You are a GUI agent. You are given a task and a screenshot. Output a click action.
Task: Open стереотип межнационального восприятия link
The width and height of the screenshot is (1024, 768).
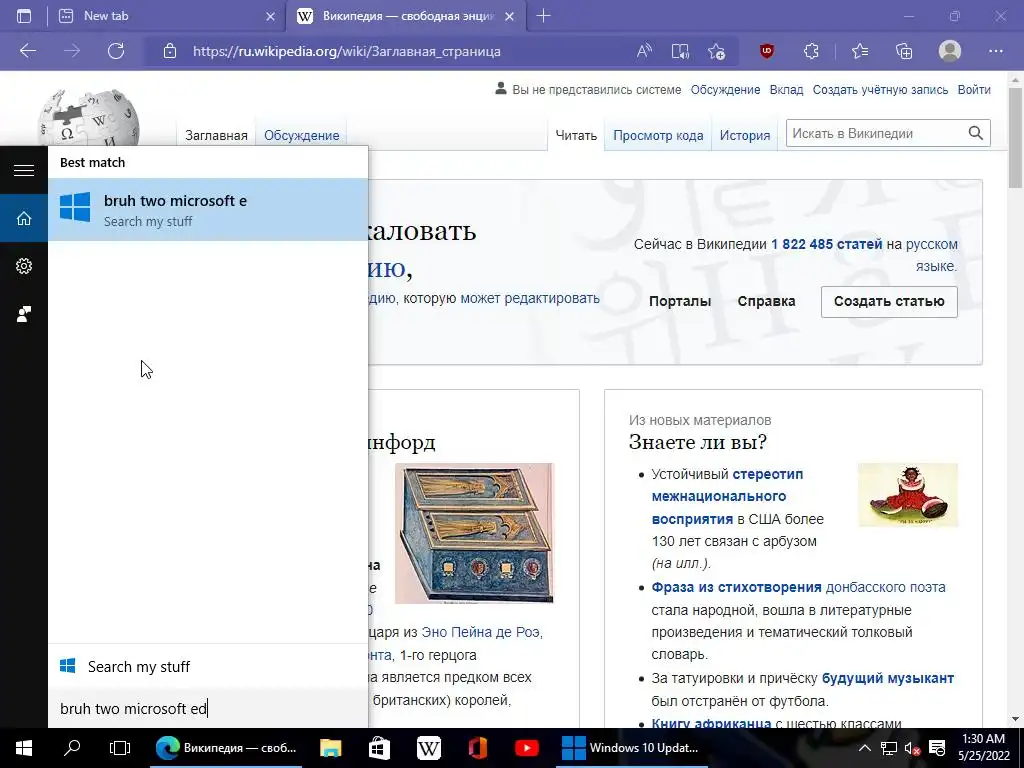click(727, 496)
